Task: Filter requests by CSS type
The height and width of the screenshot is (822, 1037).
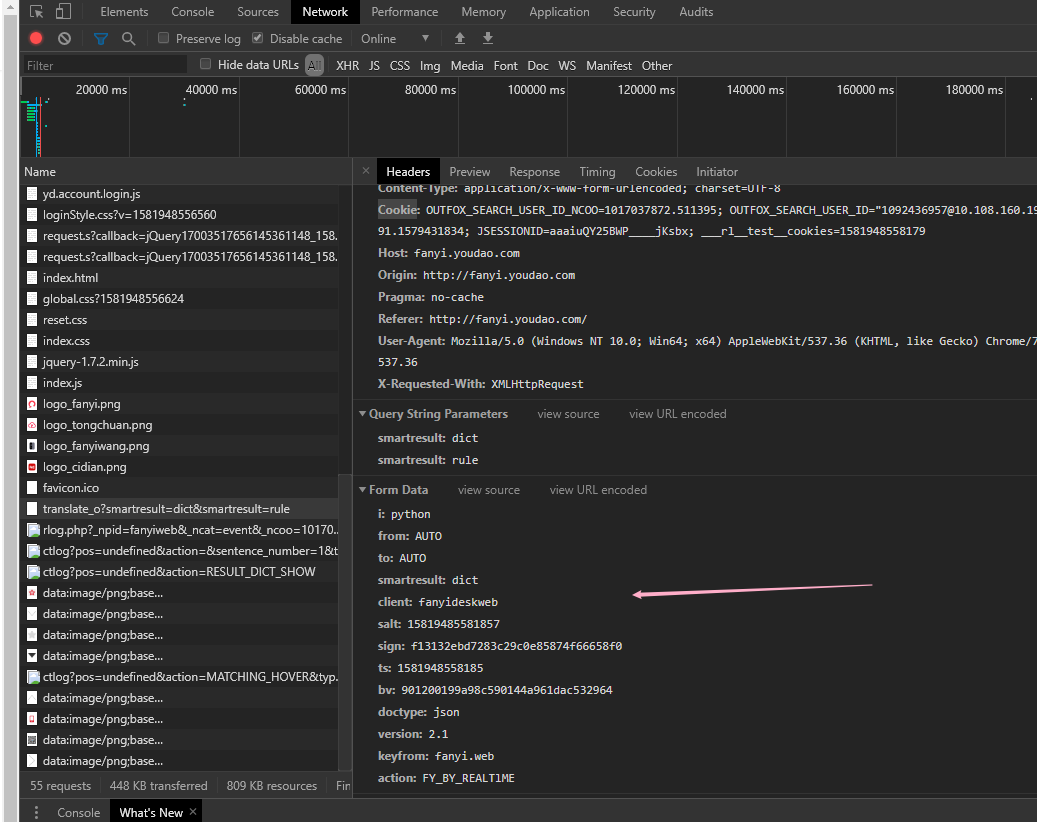Action: (x=399, y=65)
